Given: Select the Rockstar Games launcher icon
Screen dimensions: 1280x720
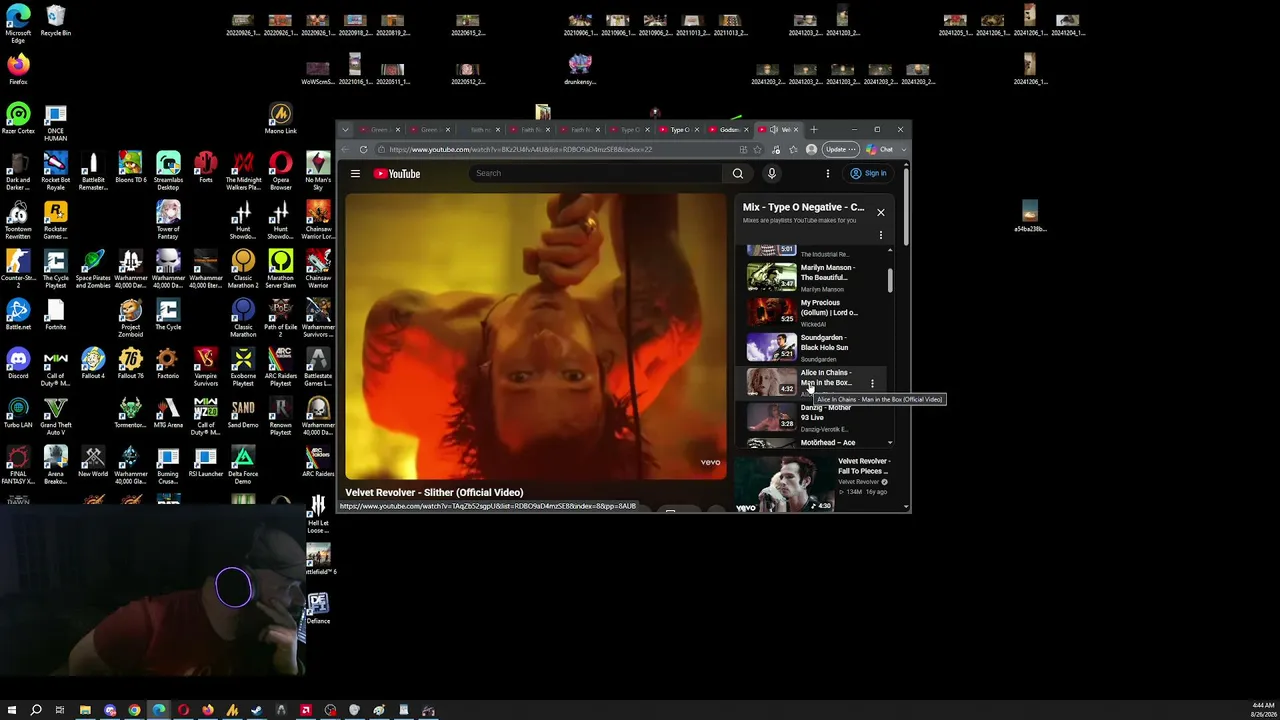Looking at the screenshot, I should (x=55, y=220).
